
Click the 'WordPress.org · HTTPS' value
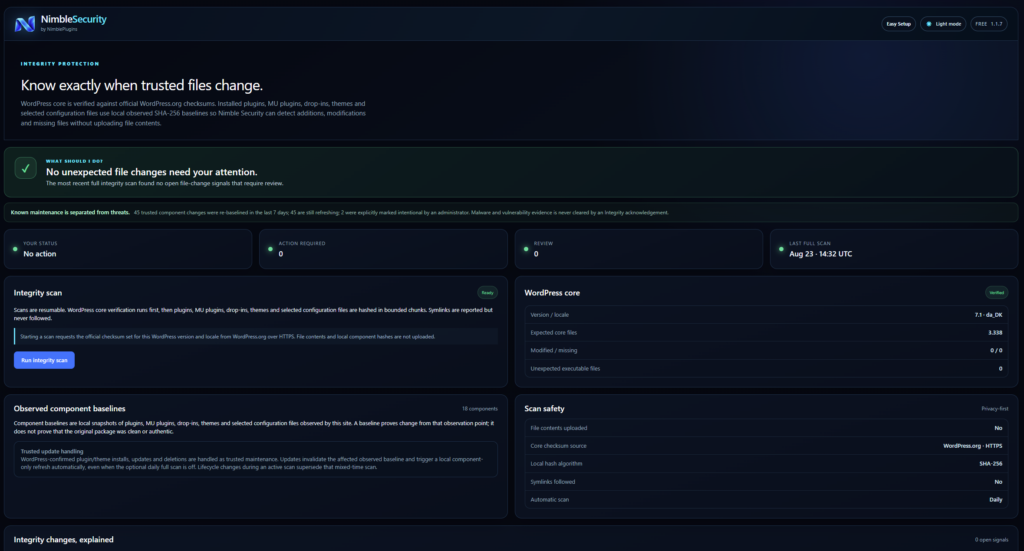coord(972,446)
